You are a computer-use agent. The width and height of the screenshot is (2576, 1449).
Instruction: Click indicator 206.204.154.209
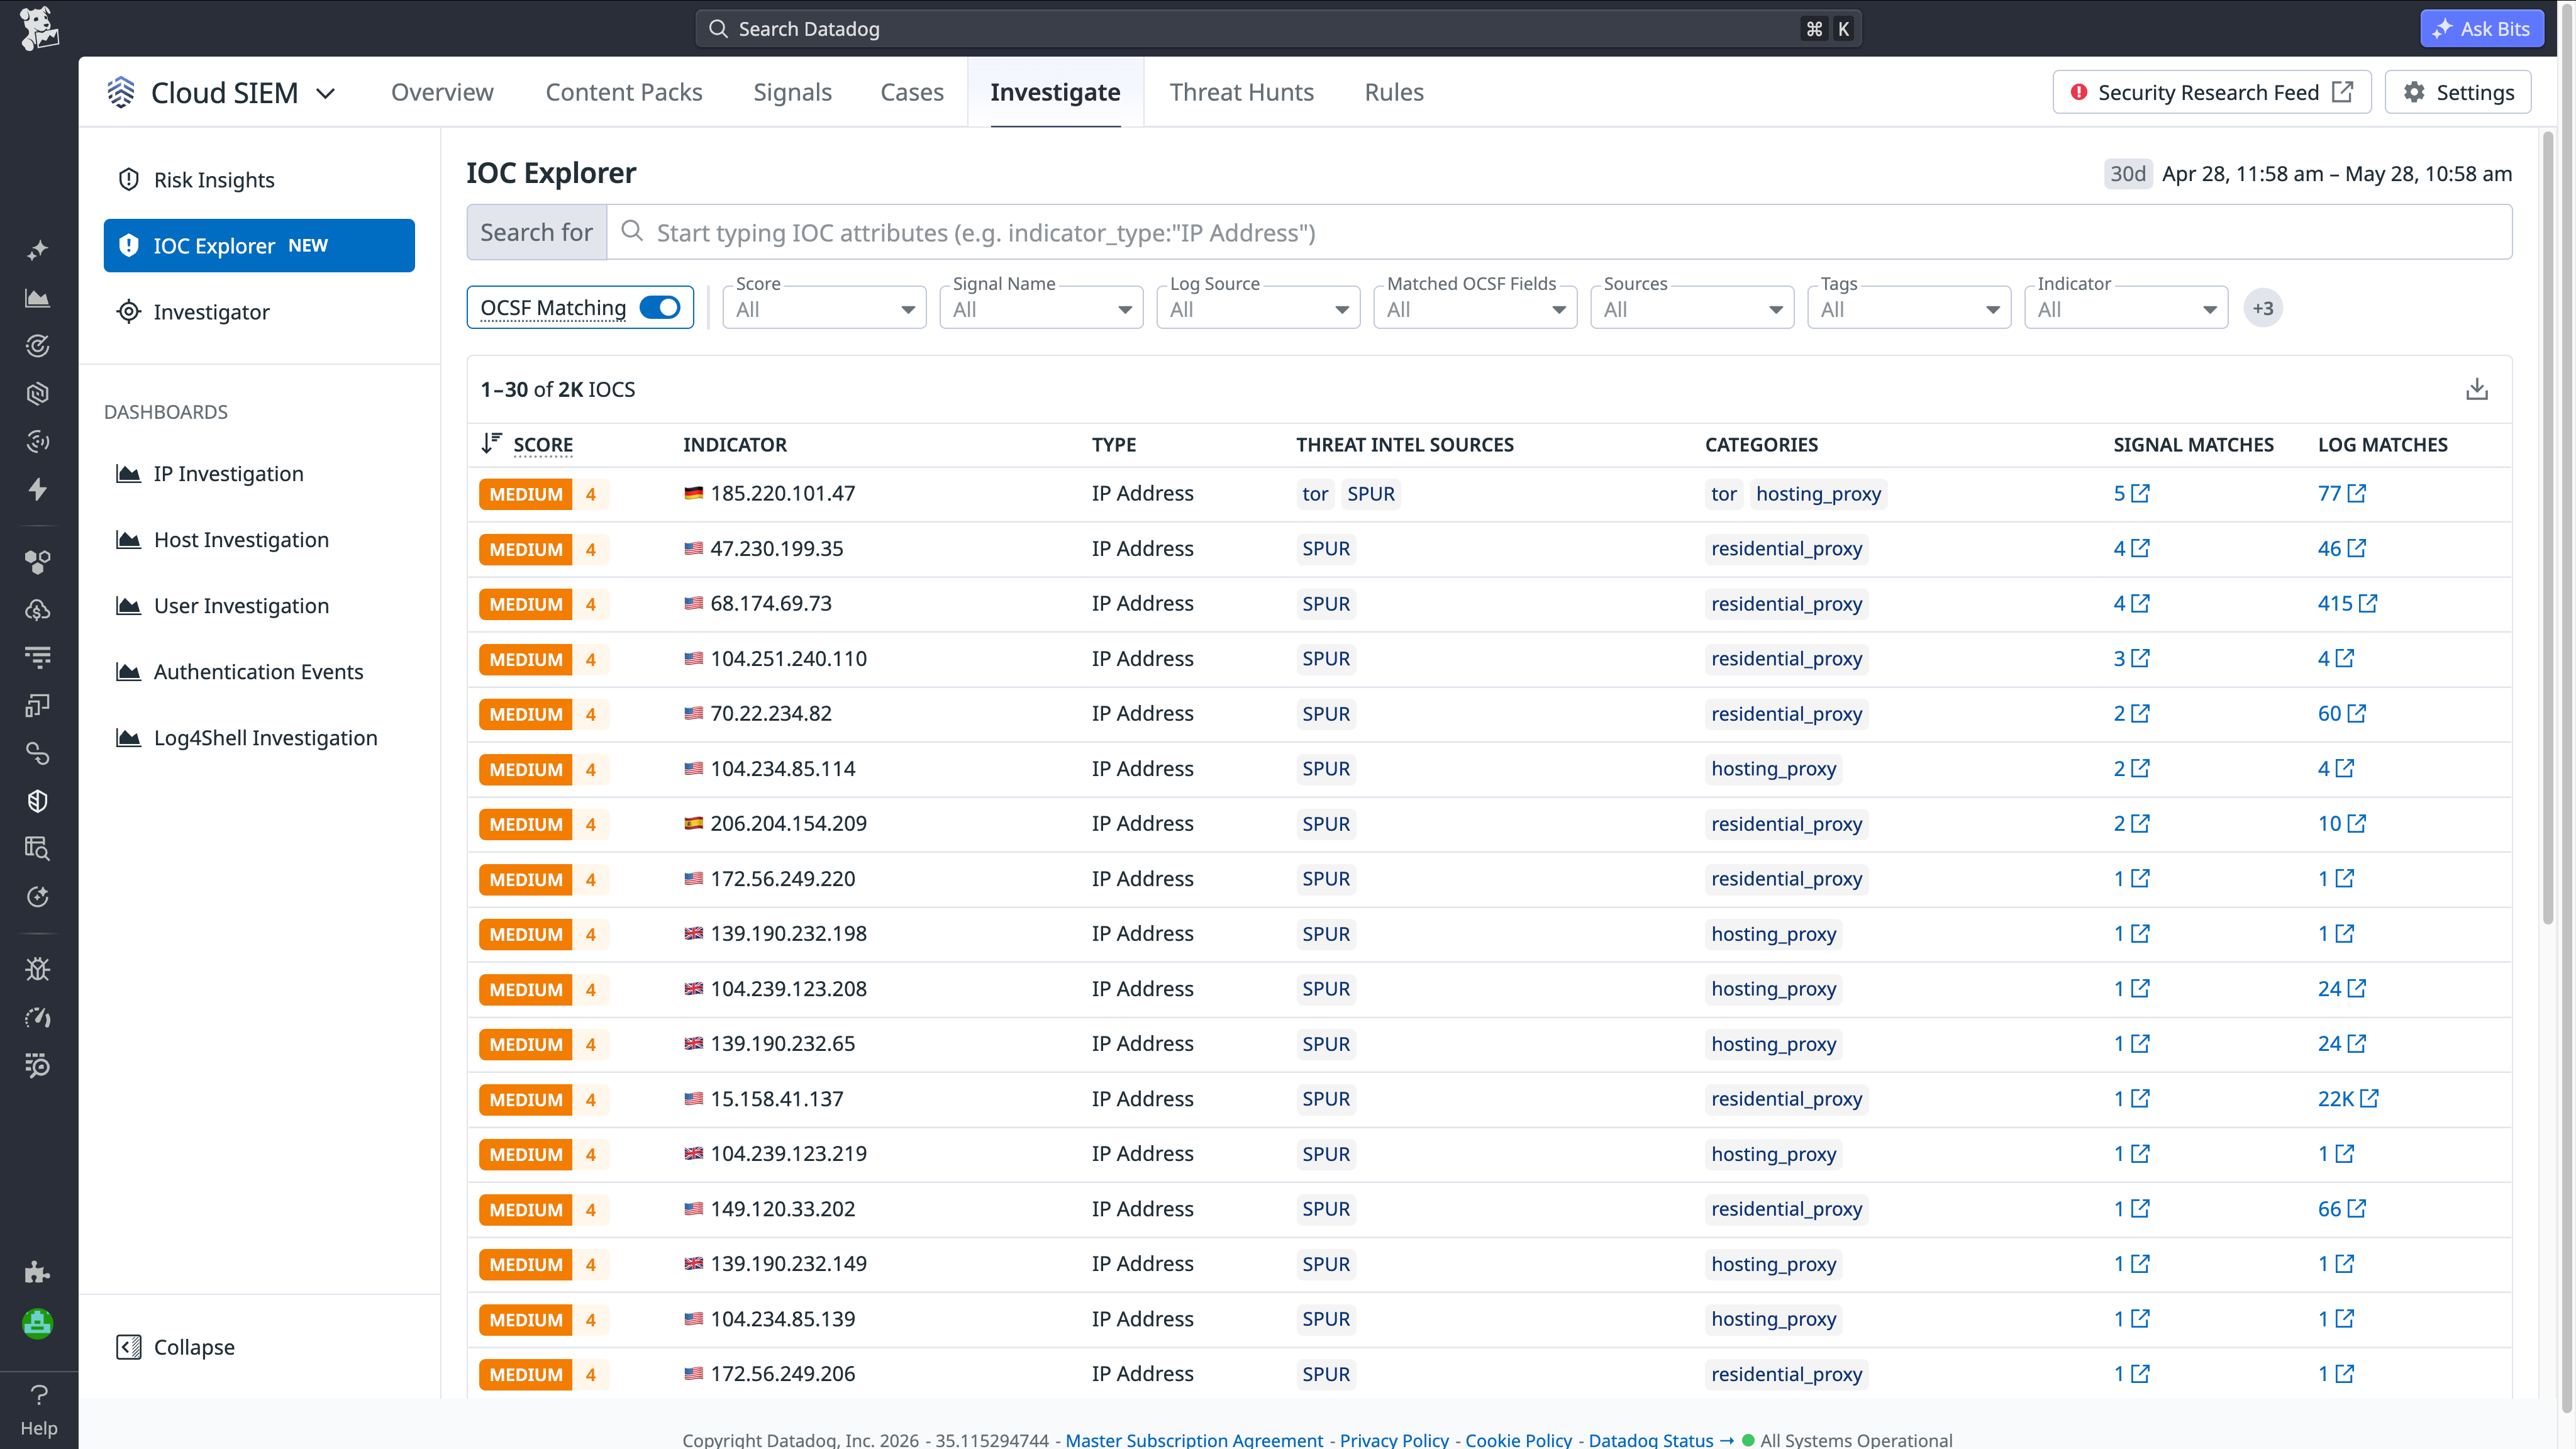pyautogui.click(x=788, y=824)
